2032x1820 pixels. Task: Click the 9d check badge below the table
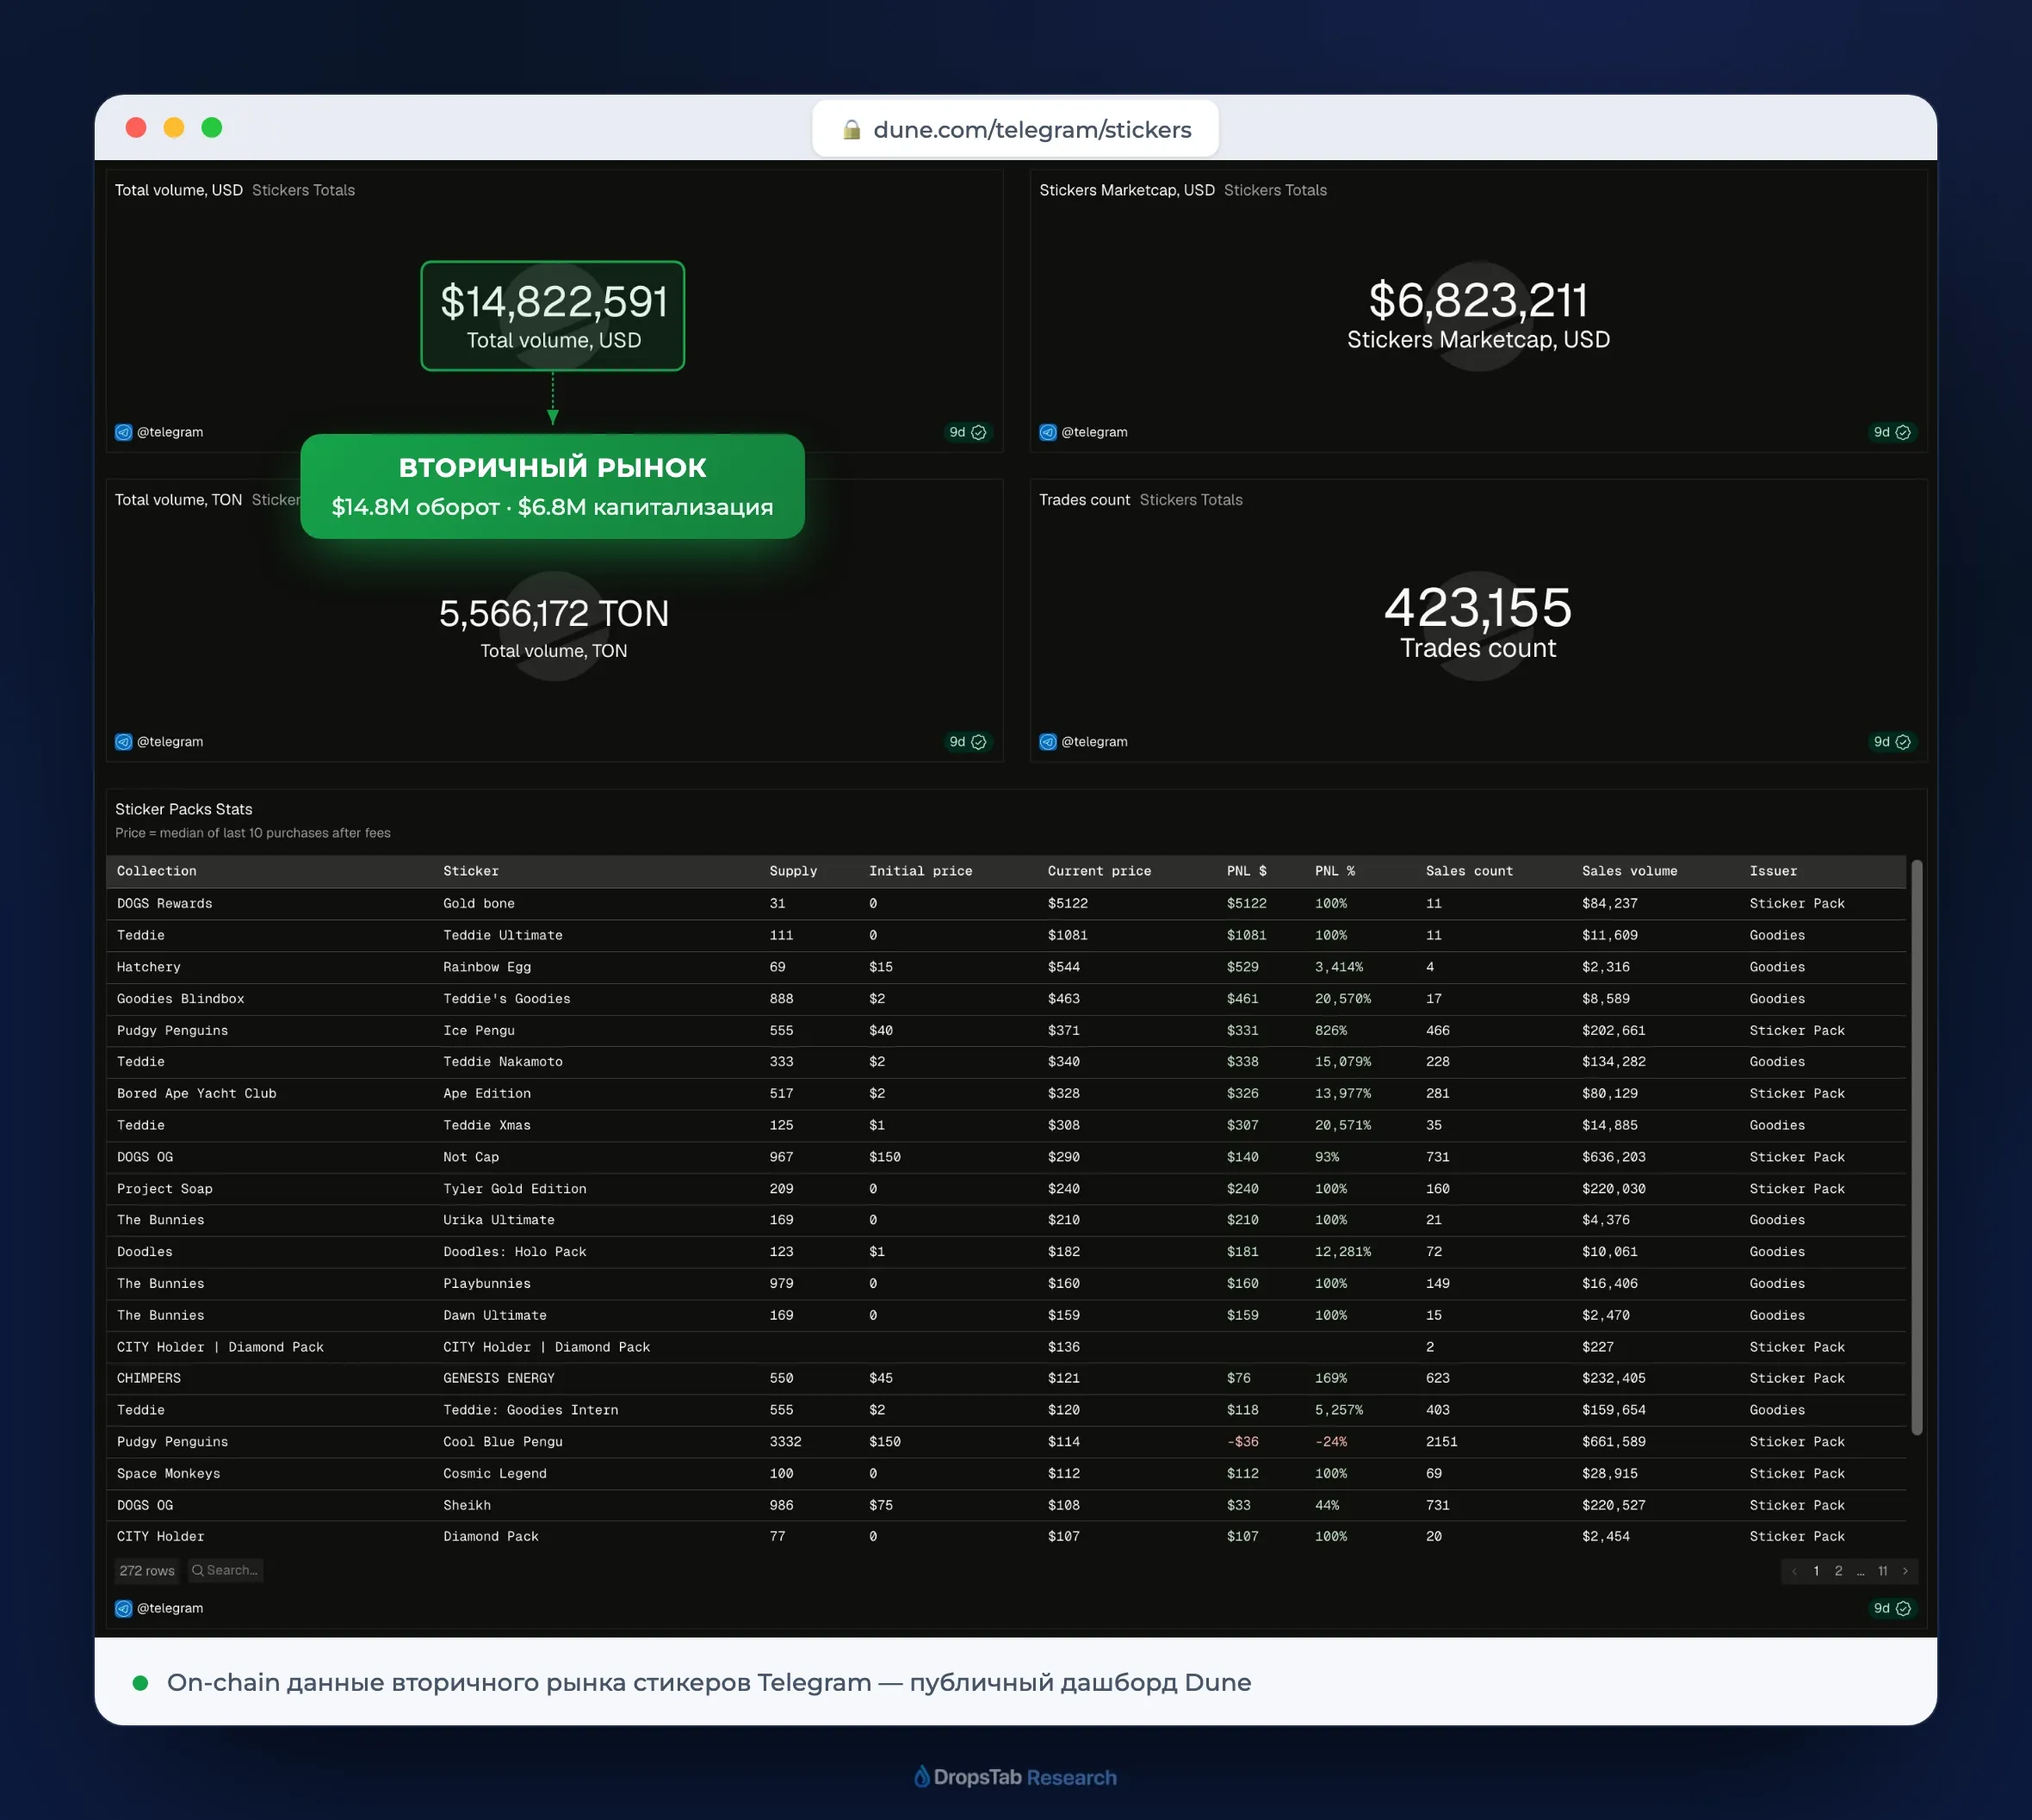tap(1891, 1608)
